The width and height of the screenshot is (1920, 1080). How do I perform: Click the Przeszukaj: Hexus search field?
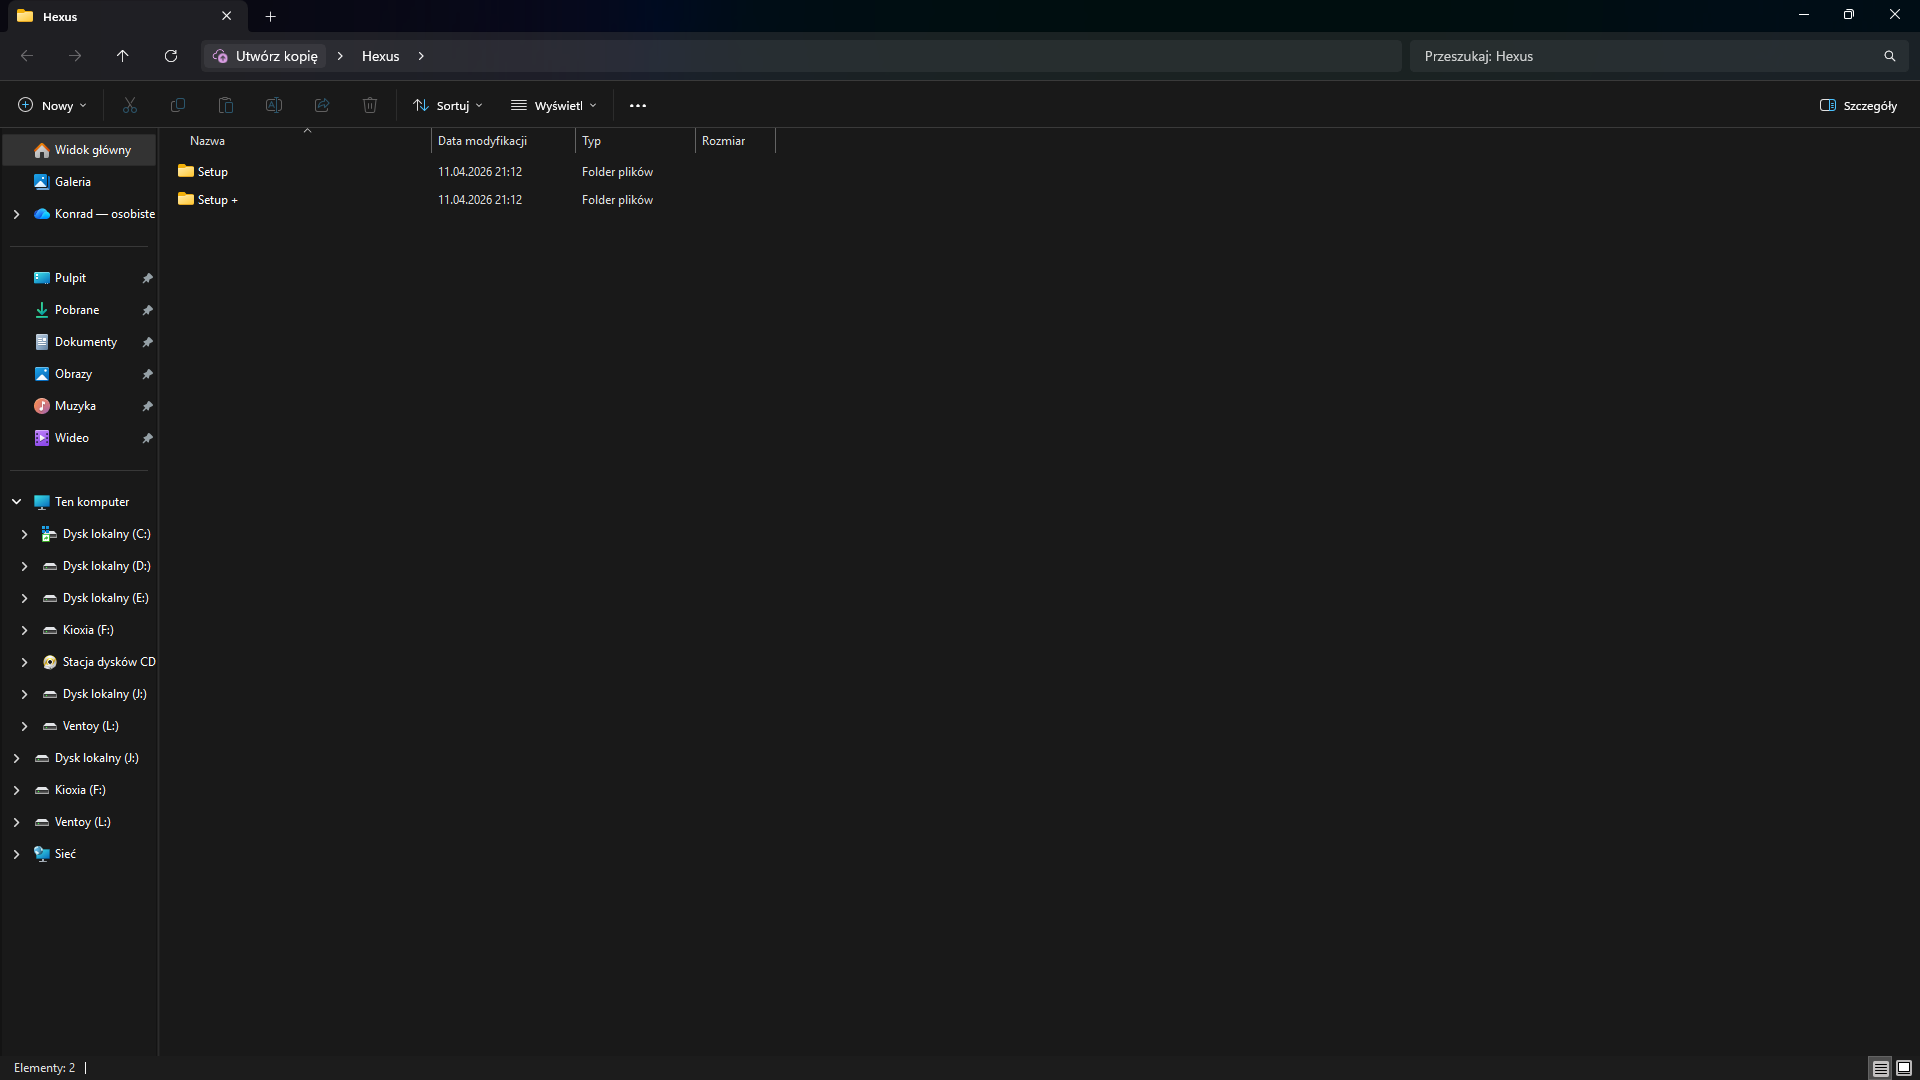click(1640, 56)
